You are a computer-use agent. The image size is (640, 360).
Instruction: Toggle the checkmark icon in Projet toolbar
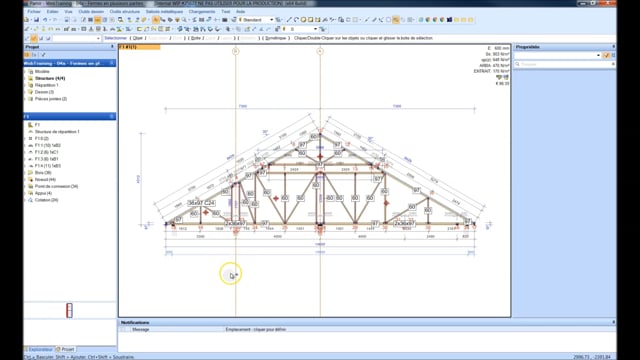[43, 55]
